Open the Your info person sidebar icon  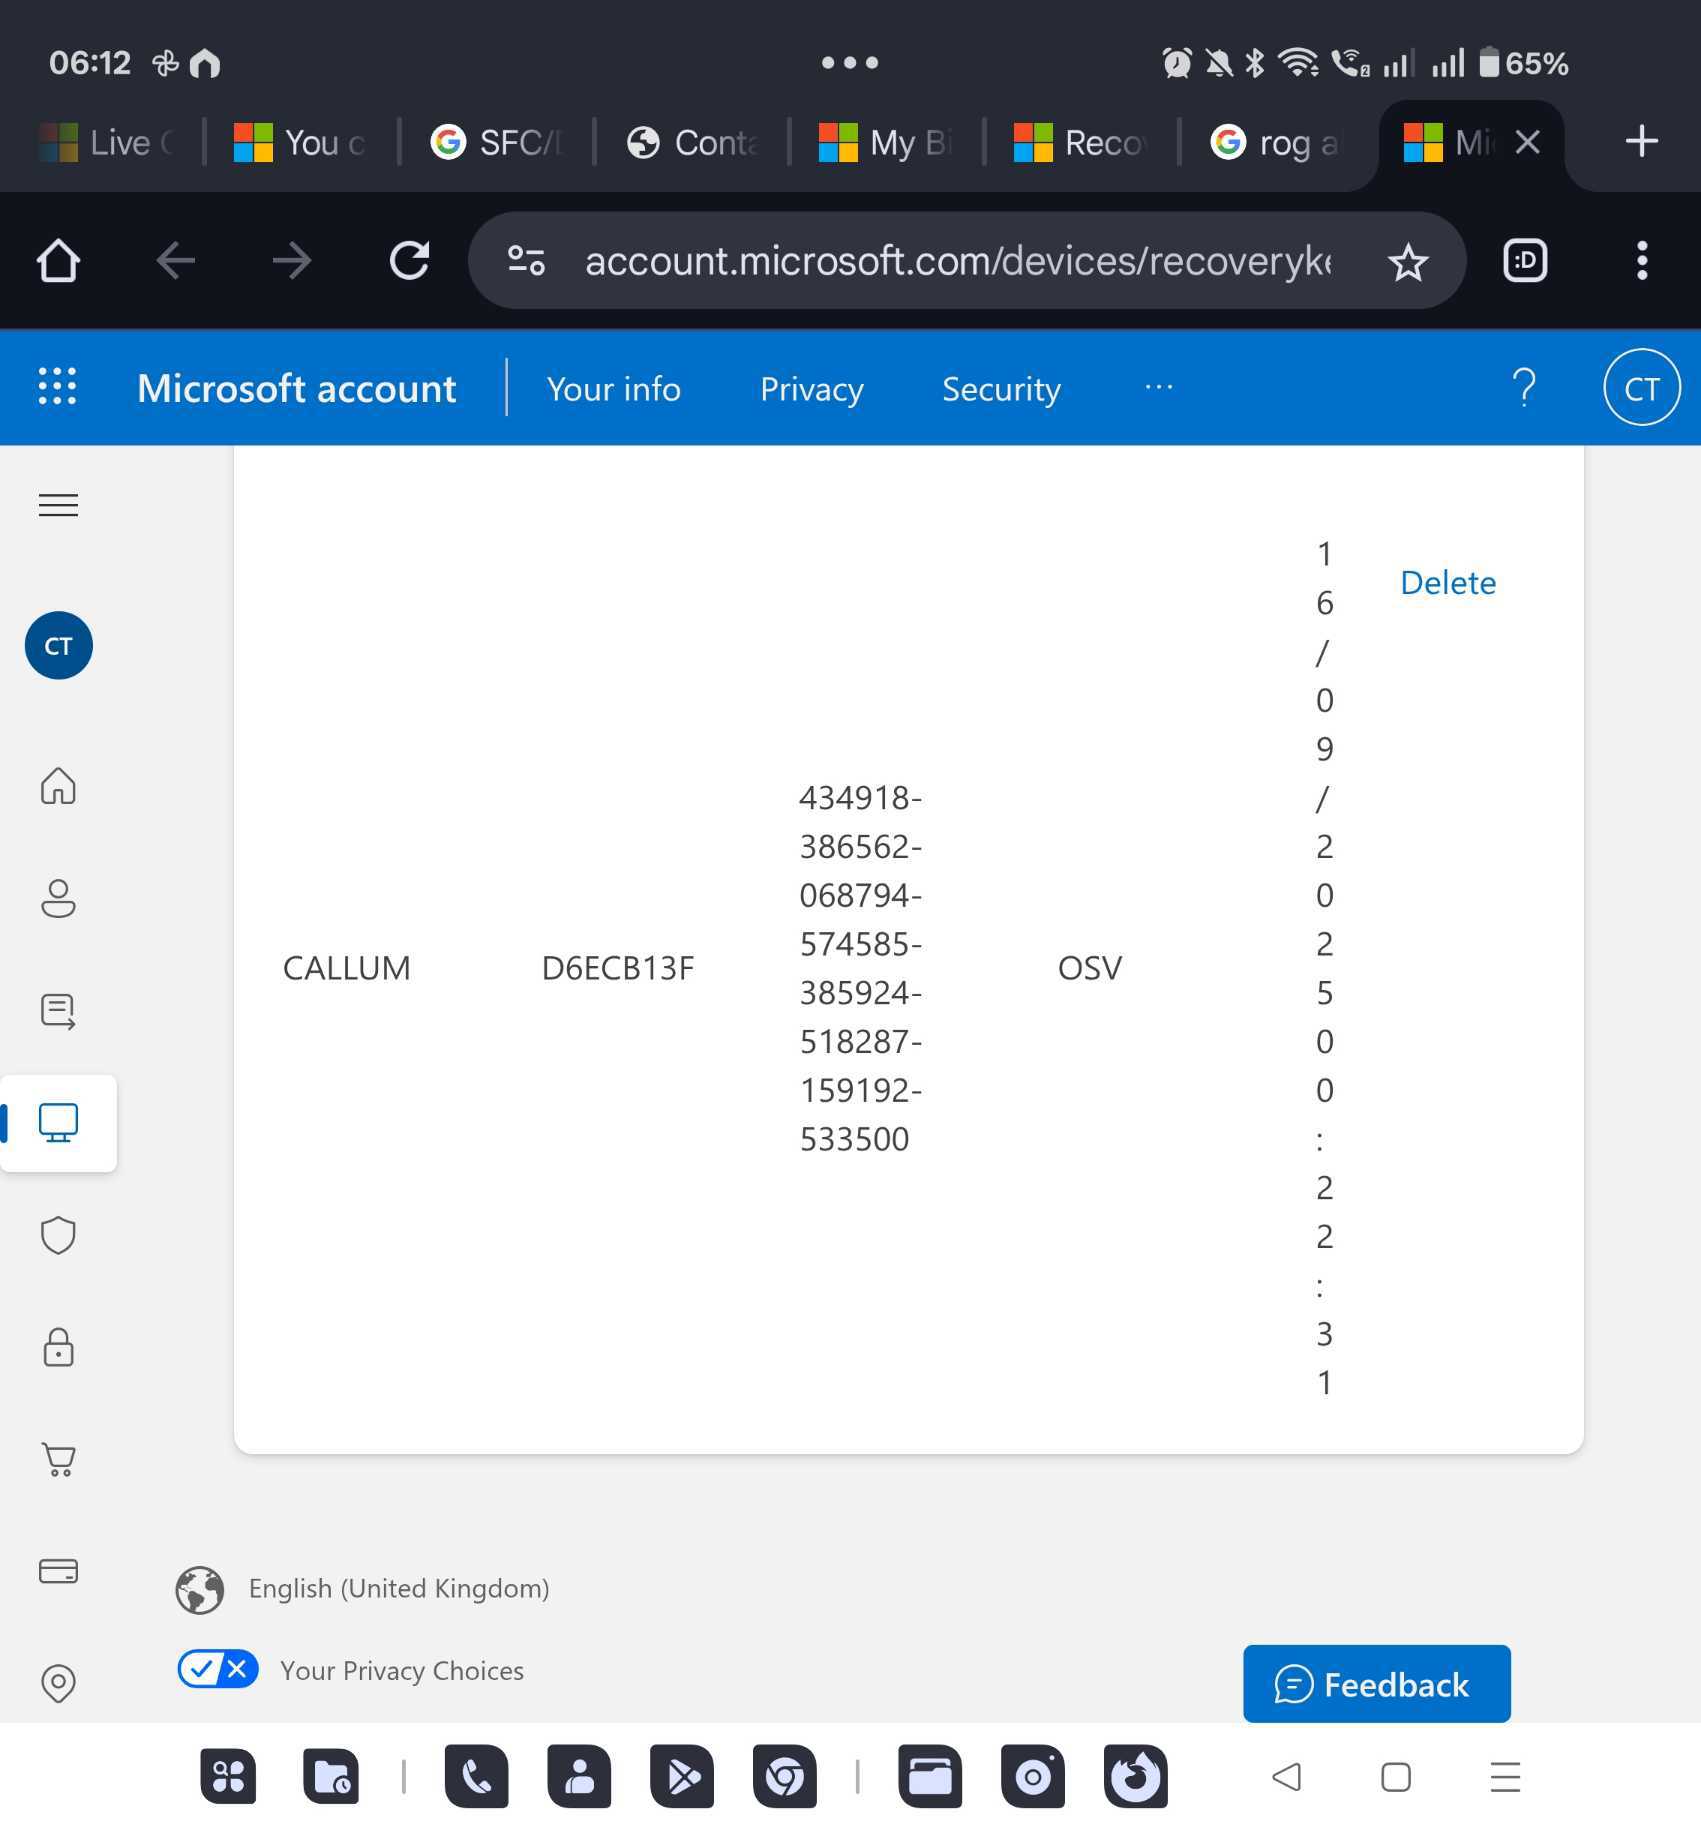(58, 898)
